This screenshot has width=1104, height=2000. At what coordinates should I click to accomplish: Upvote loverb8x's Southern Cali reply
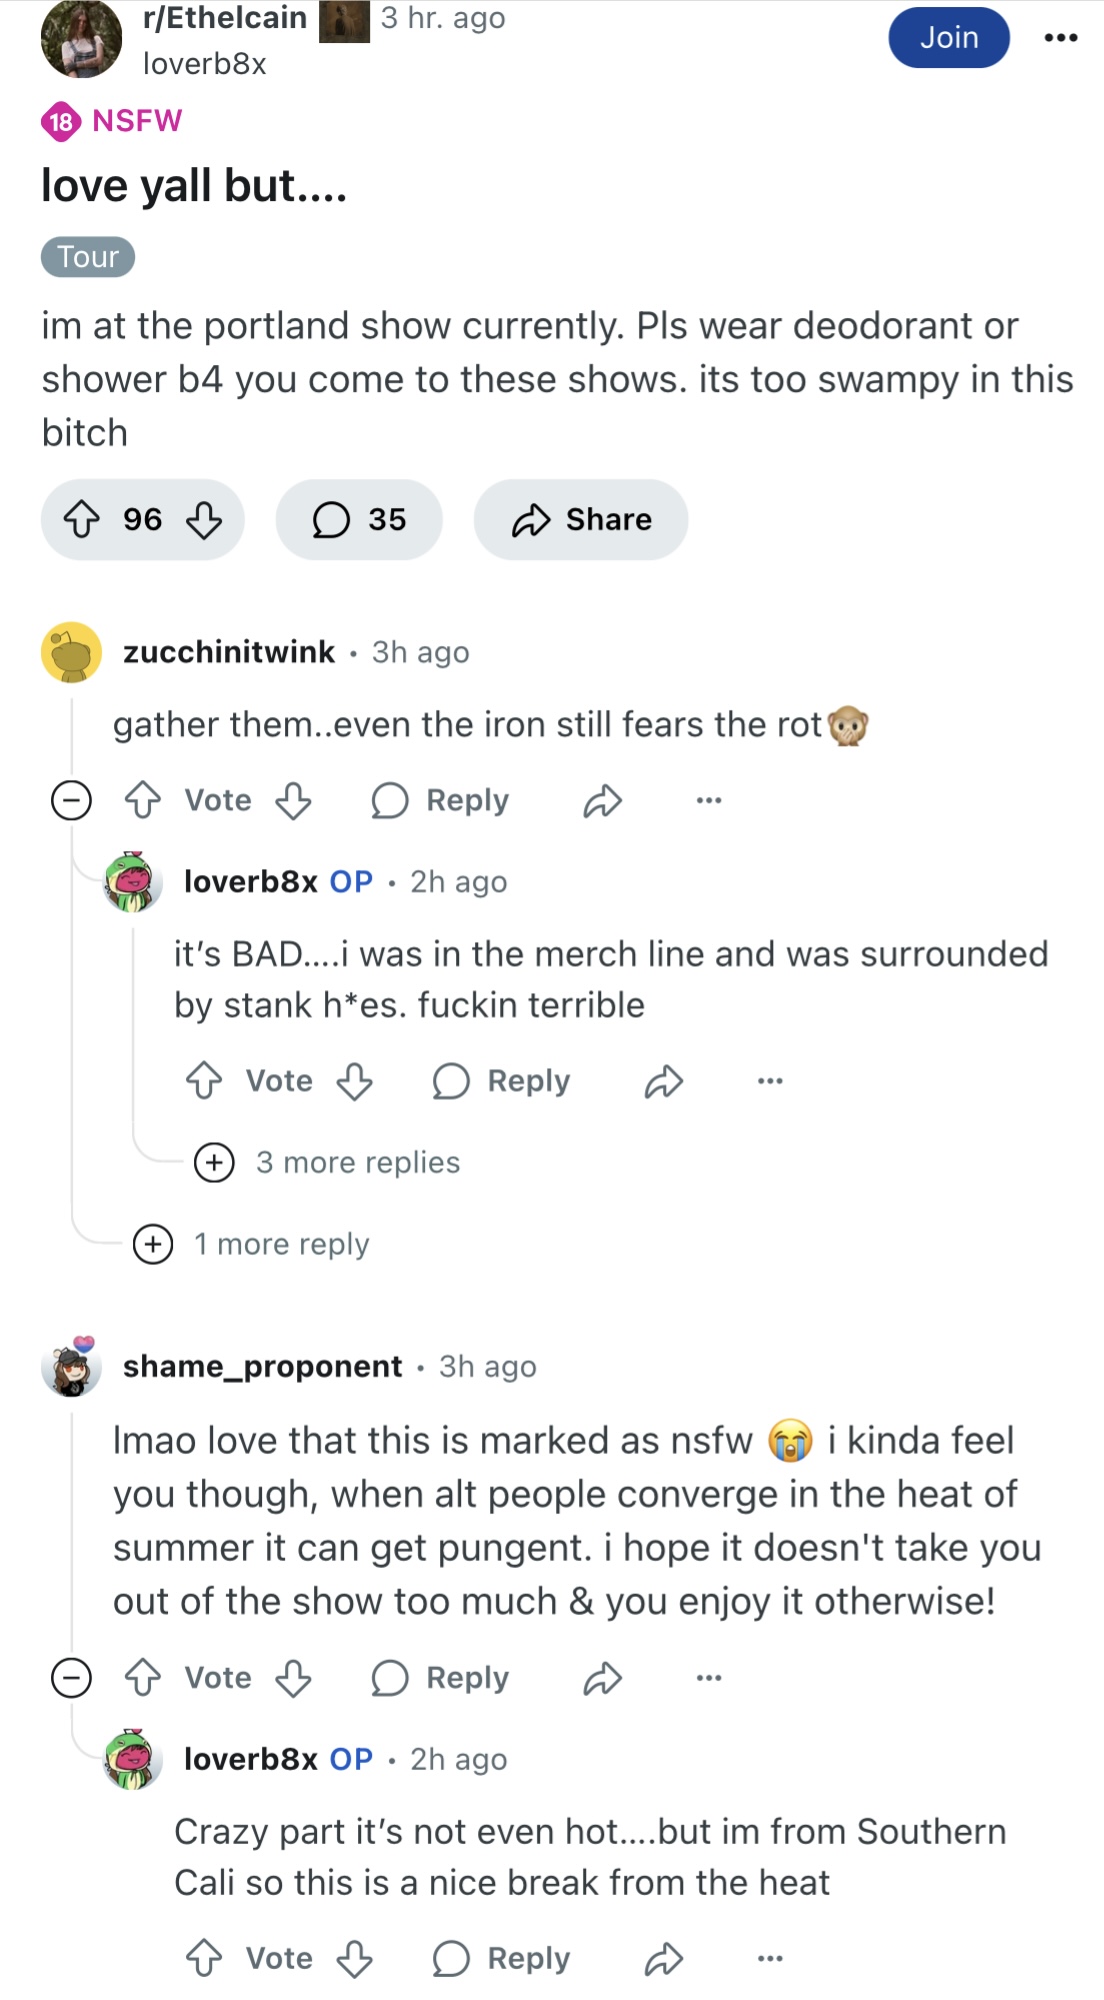coord(204,1958)
